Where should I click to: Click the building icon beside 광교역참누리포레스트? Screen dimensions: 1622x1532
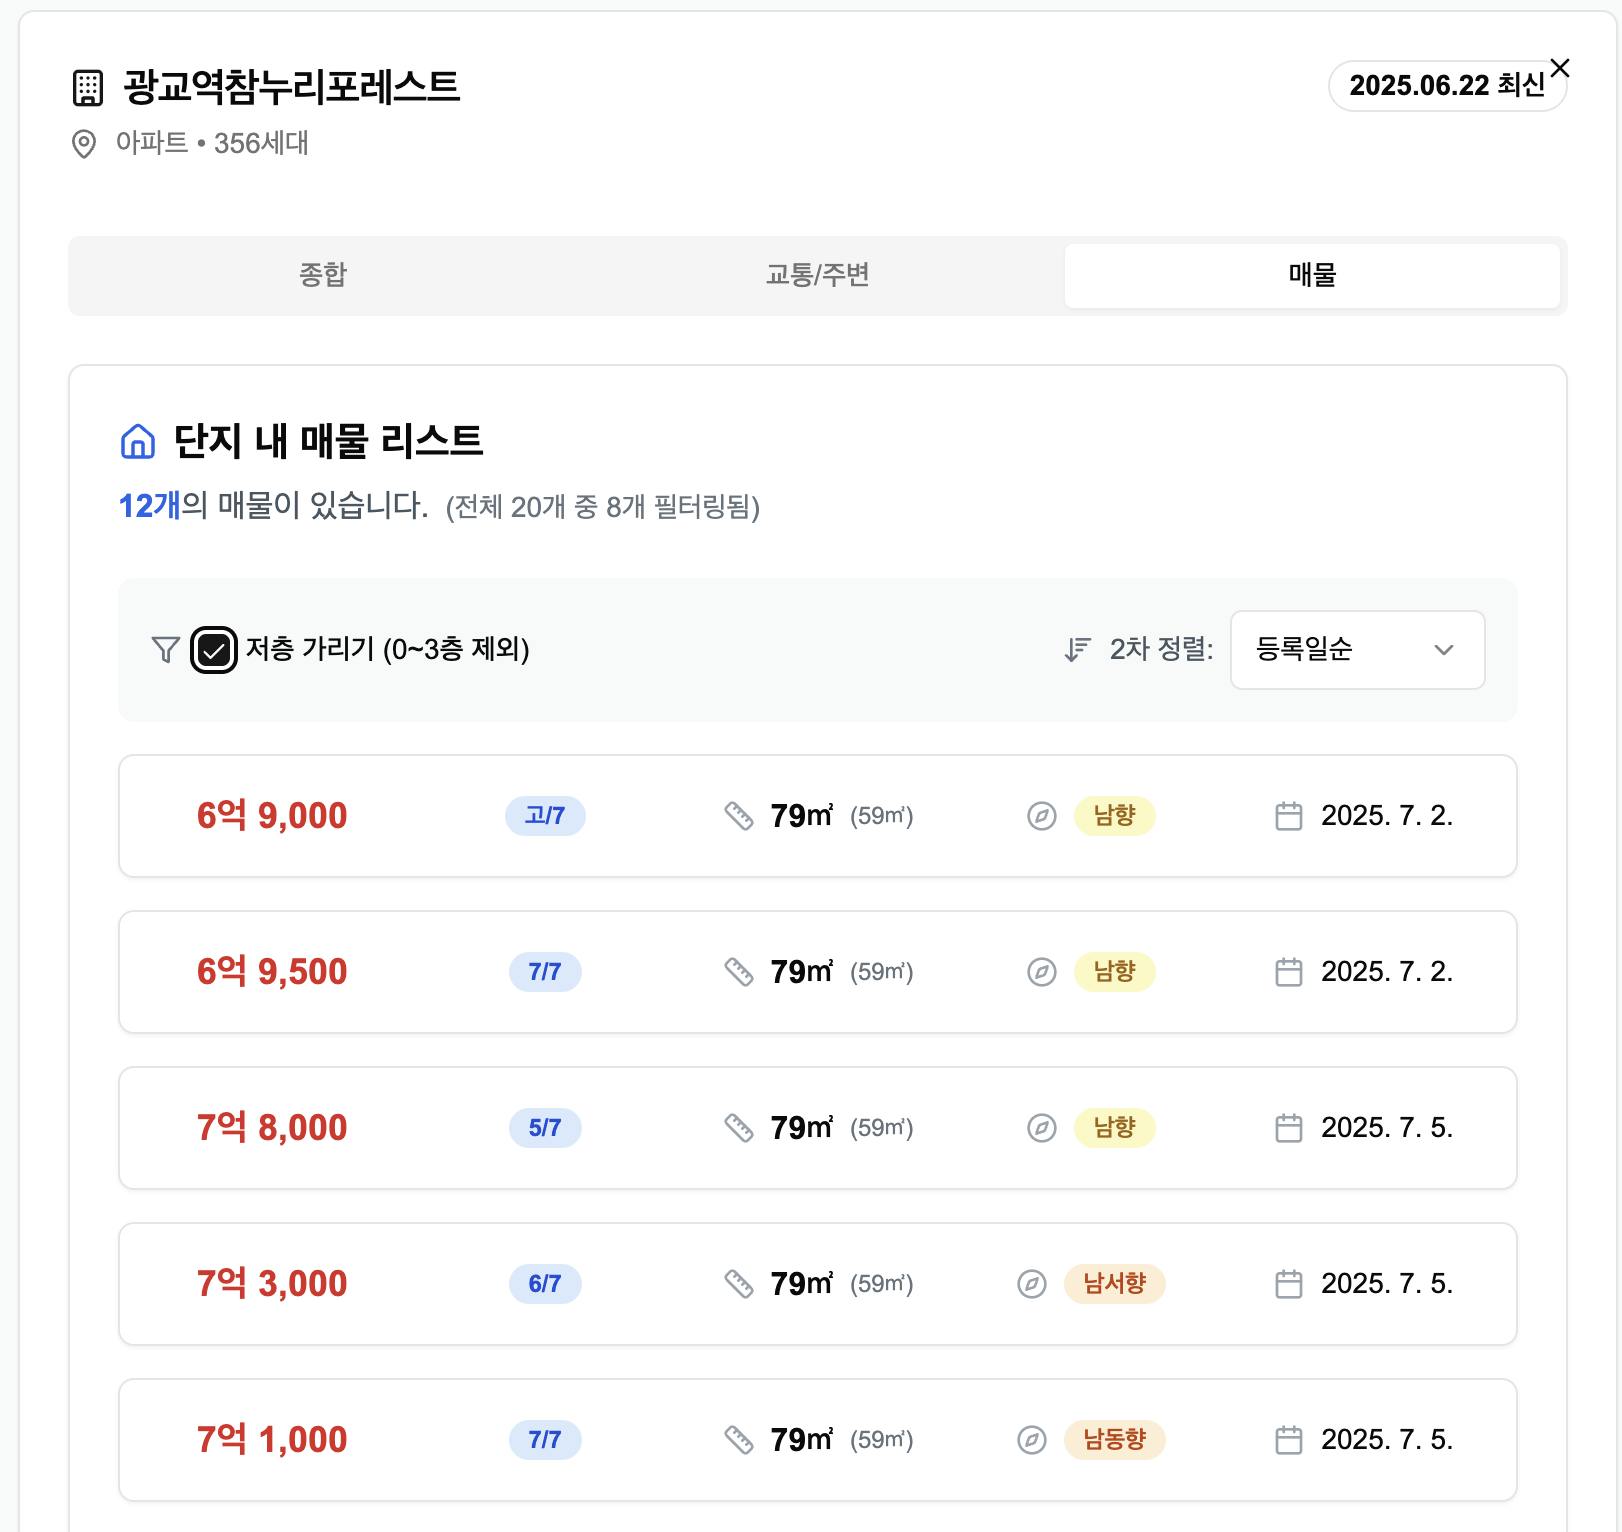coord(88,88)
